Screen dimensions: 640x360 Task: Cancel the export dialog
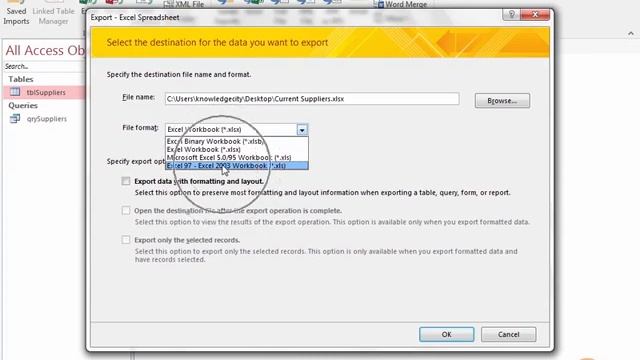click(x=508, y=334)
